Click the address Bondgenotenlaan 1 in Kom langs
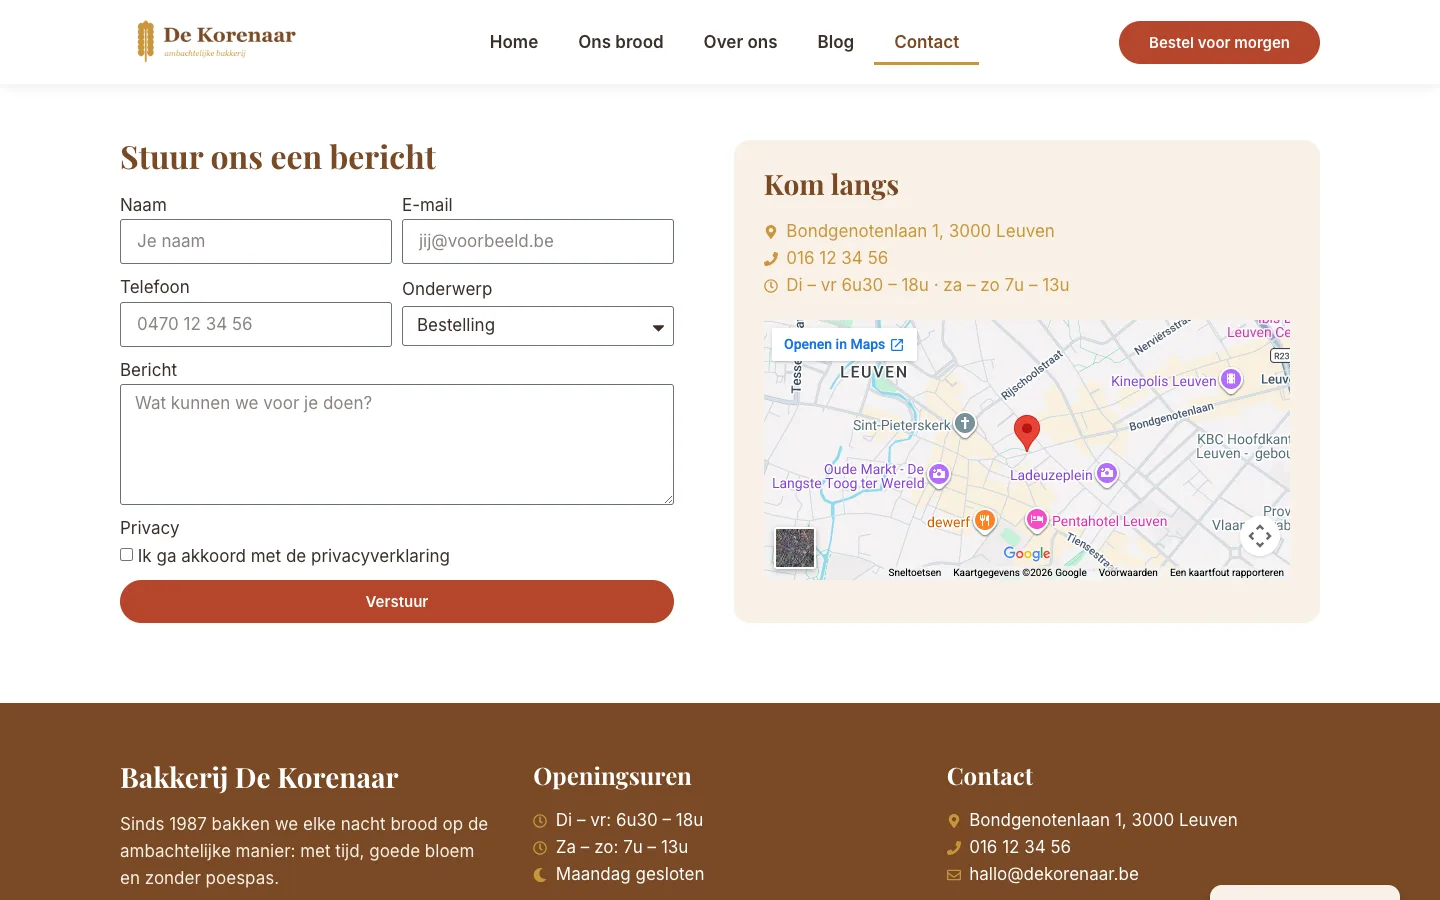Image resolution: width=1440 pixels, height=900 pixels. point(920,231)
